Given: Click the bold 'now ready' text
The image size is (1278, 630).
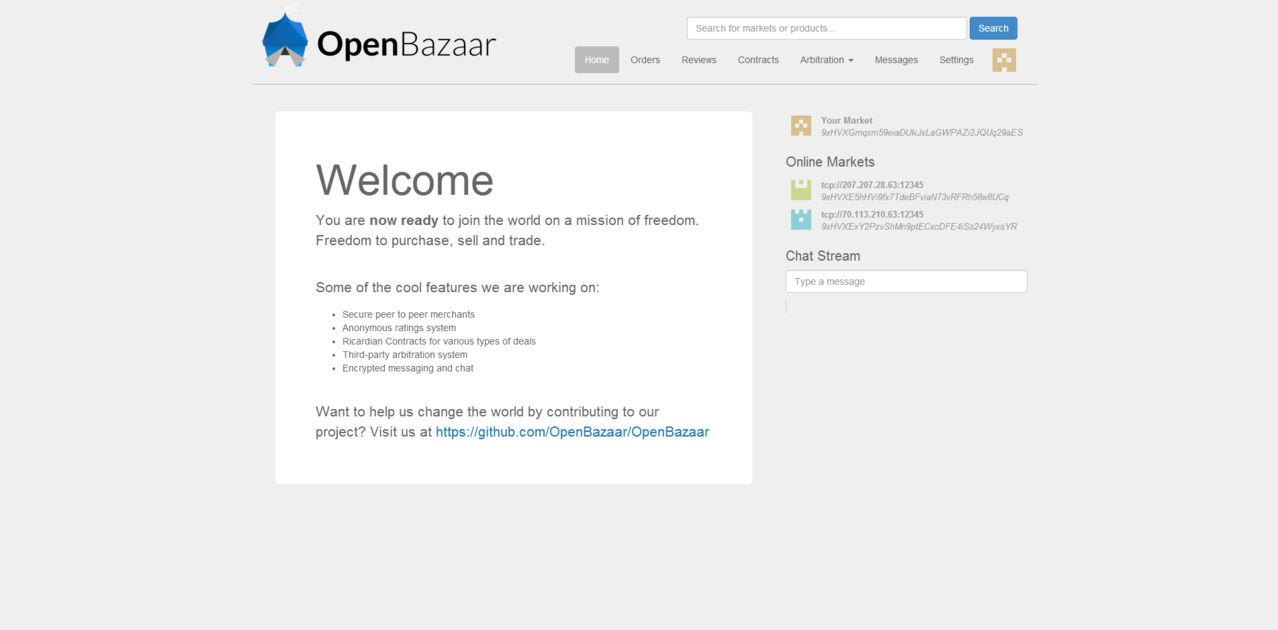Looking at the screenshot, I should (404, 220).
